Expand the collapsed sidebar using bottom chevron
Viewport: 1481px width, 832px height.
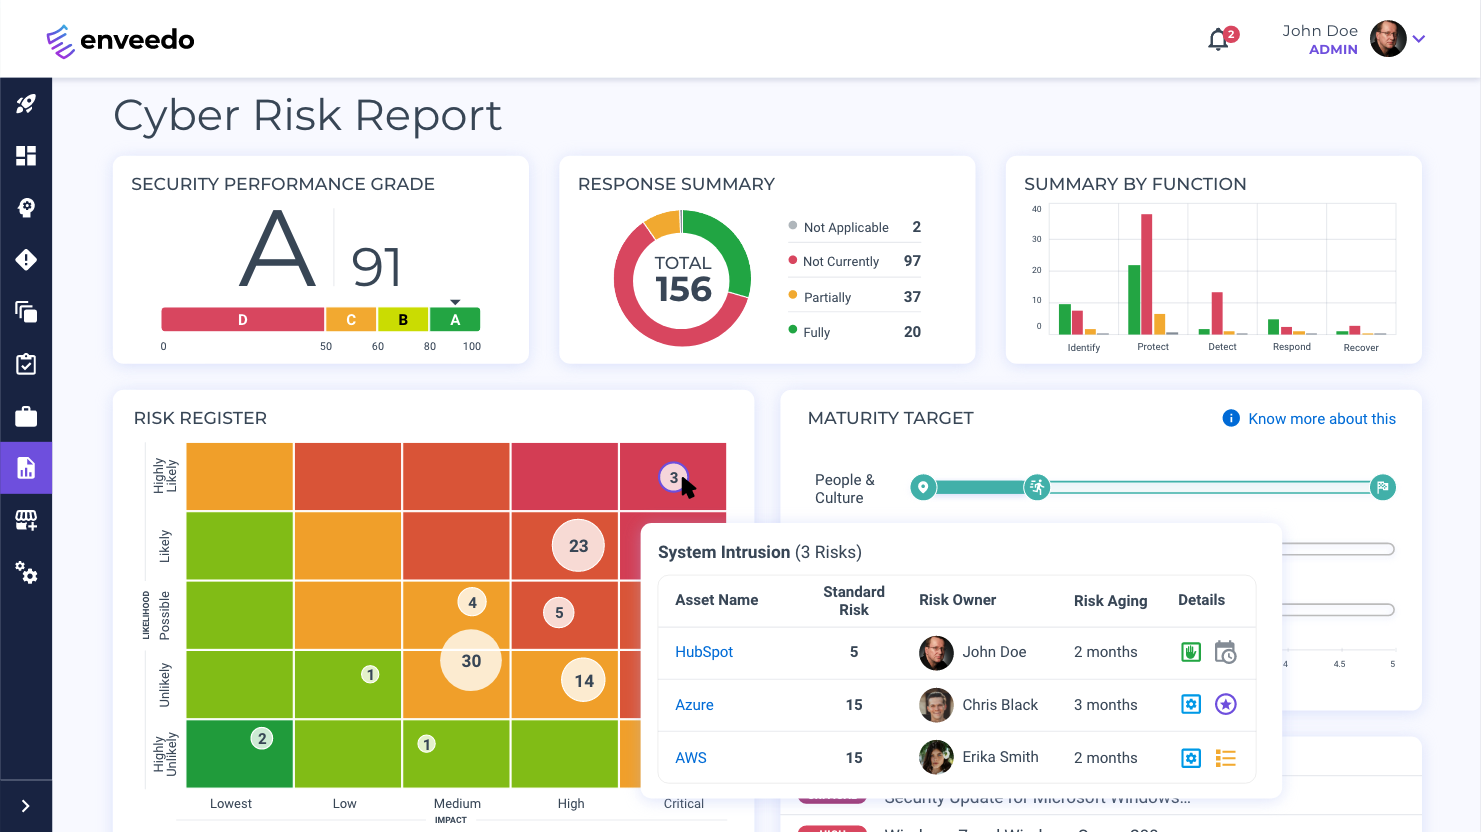(25, 806)
